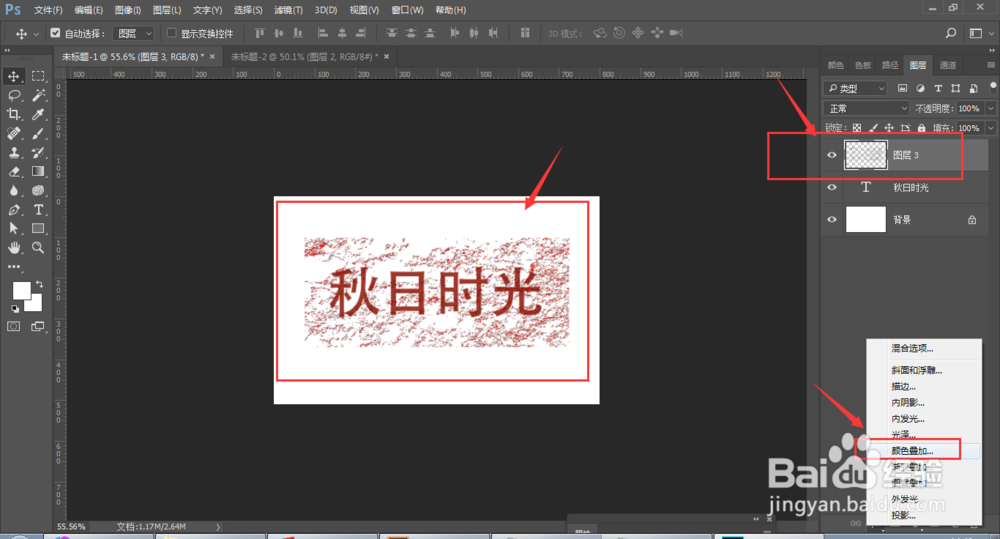Filter layers by shape layers
Screen dimensions: 1000x539
click(955, 89)
